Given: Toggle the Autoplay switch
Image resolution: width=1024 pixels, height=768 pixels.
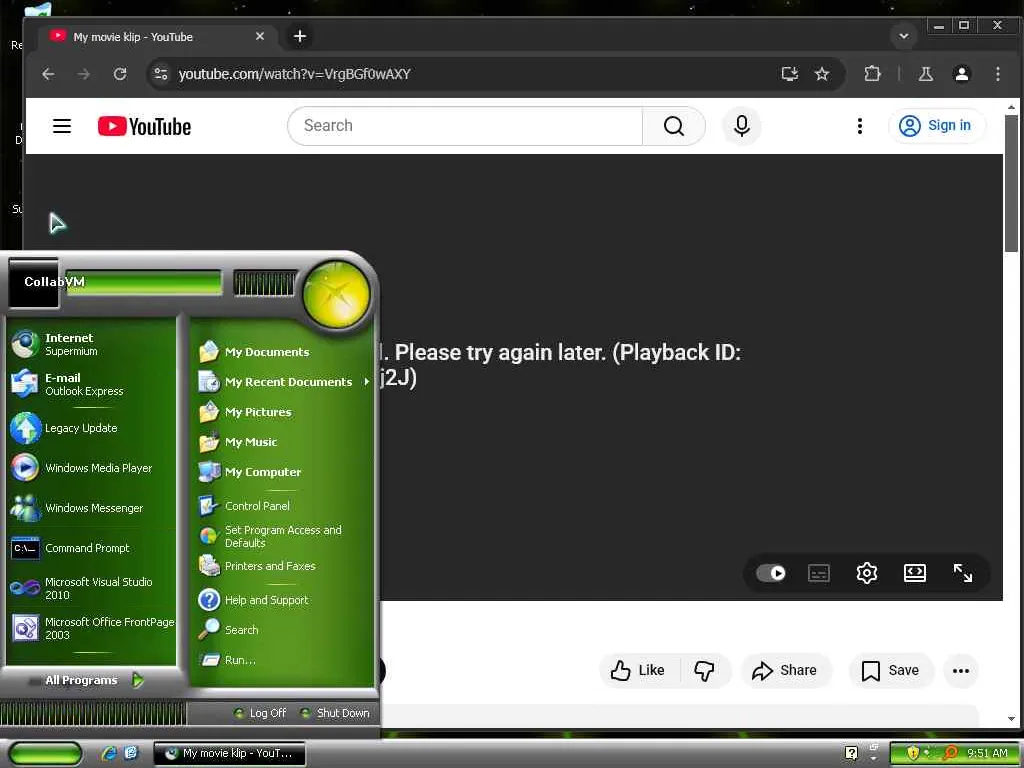Looking at the screenshot, I should (771, 573).
